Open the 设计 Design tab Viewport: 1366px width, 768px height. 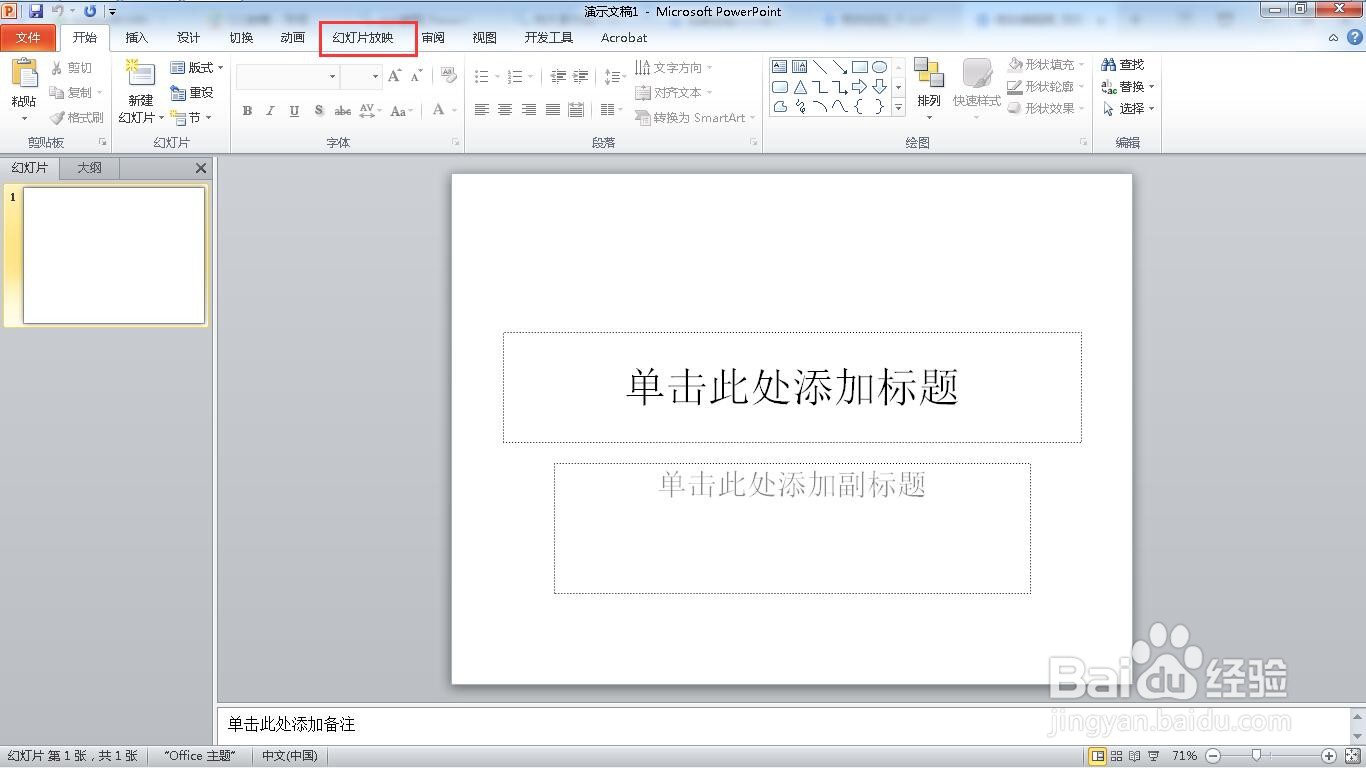(188, 38)
